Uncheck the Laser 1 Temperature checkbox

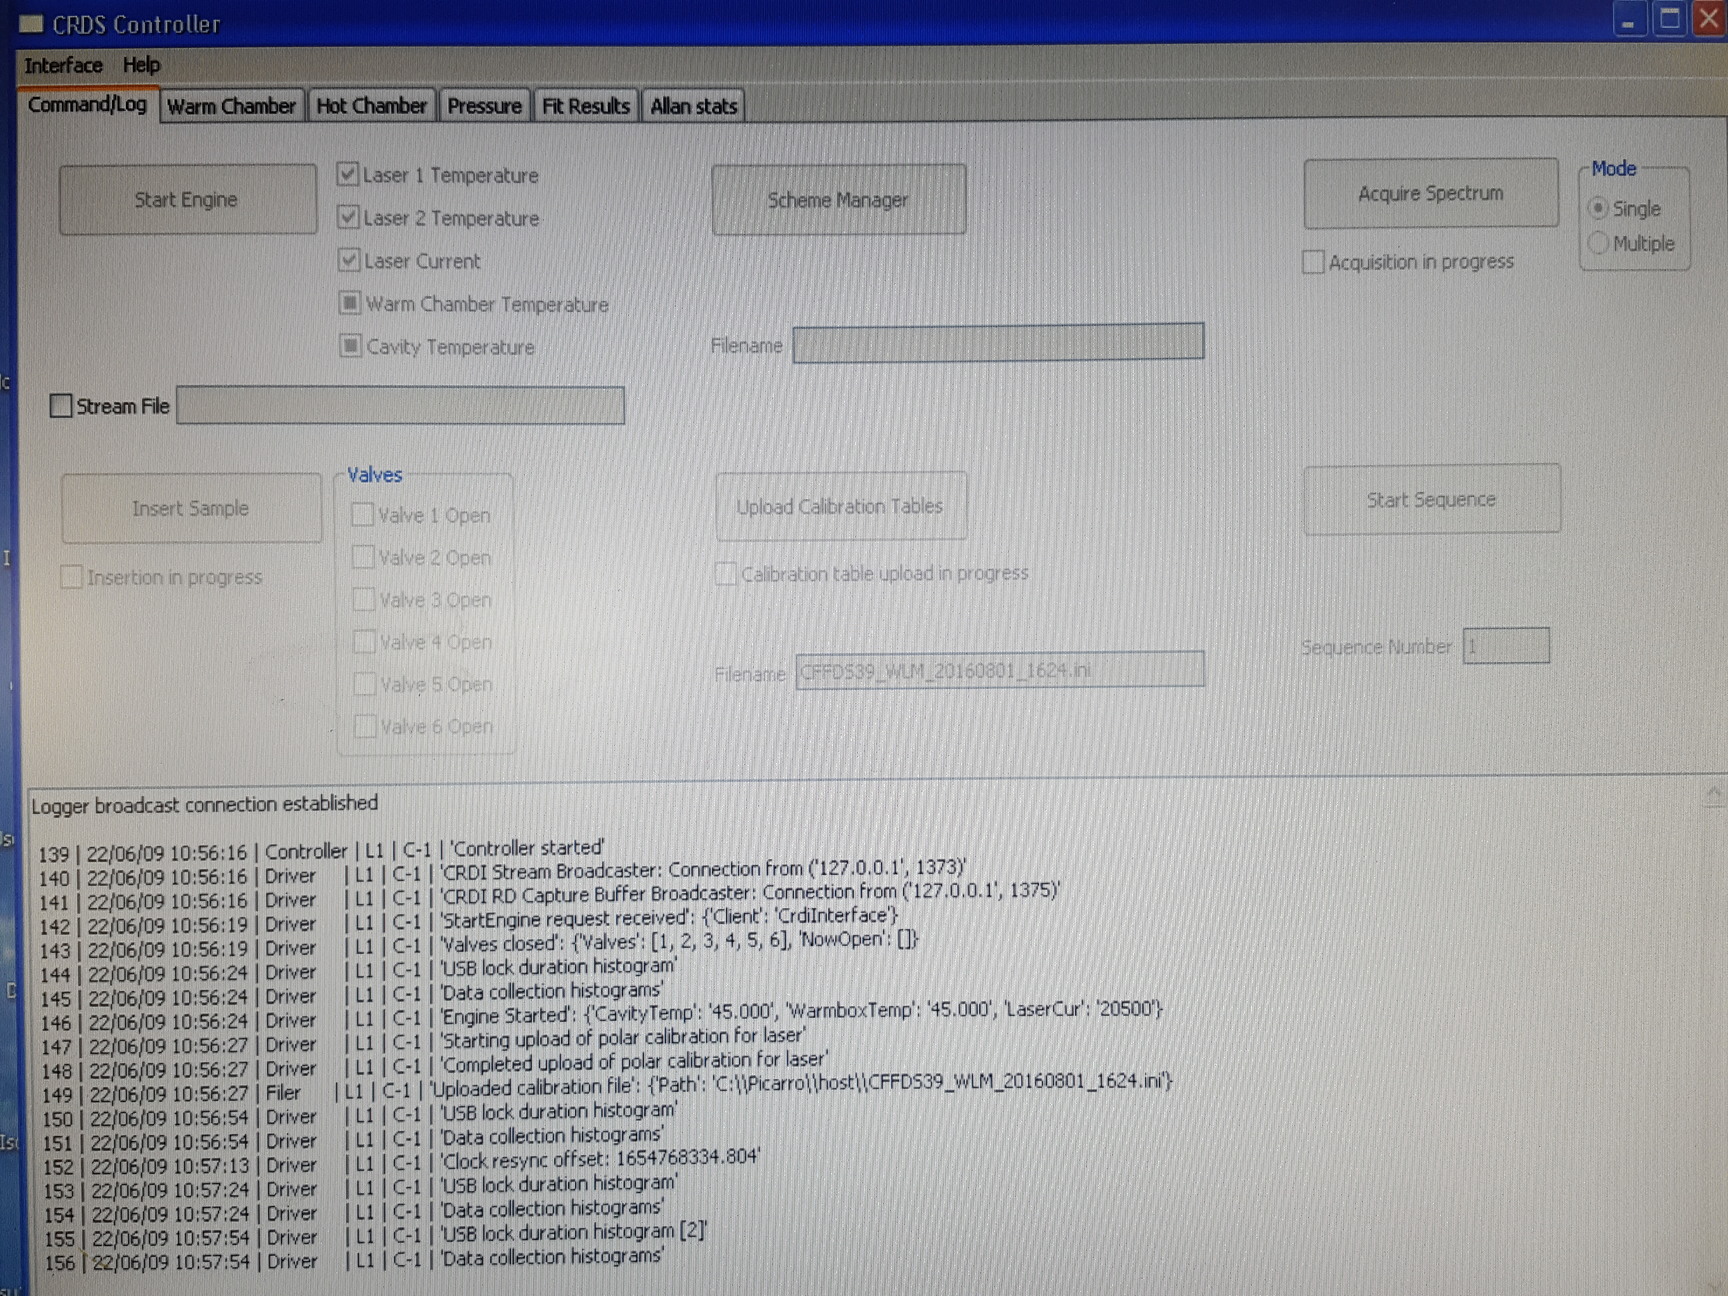point(348,175)
